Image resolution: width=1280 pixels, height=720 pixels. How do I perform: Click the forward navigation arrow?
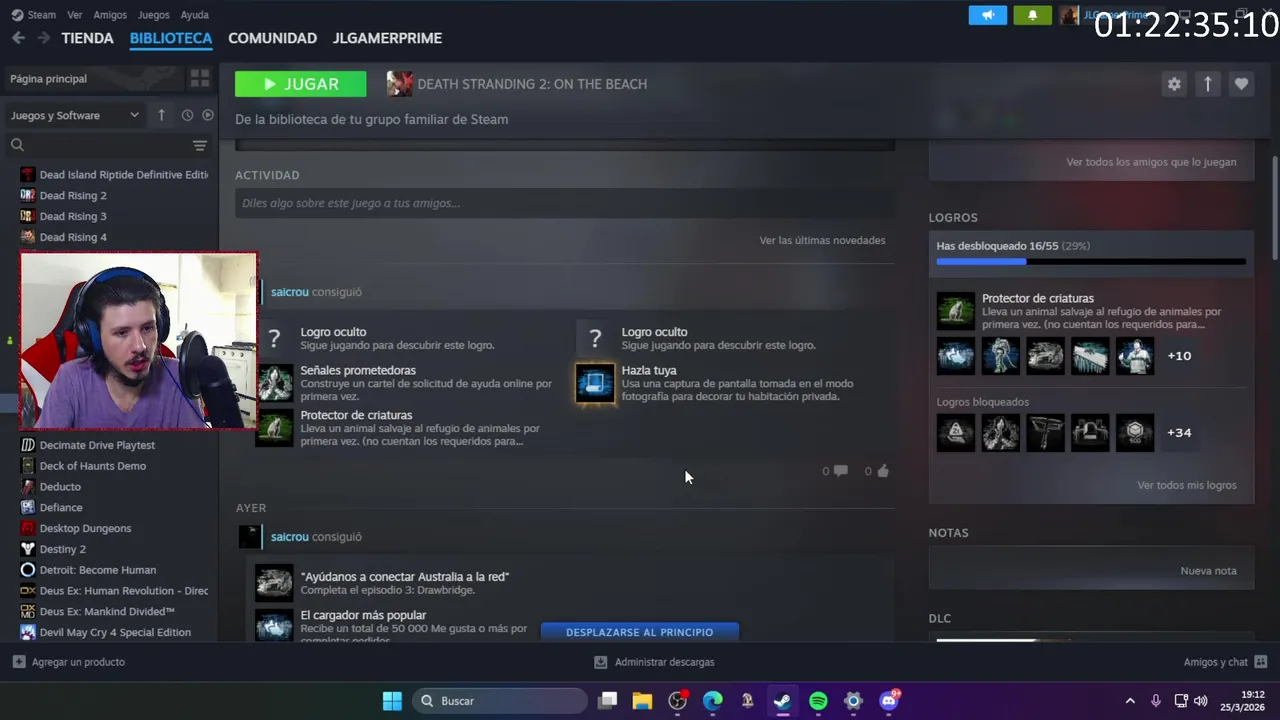tap(44, 38)
